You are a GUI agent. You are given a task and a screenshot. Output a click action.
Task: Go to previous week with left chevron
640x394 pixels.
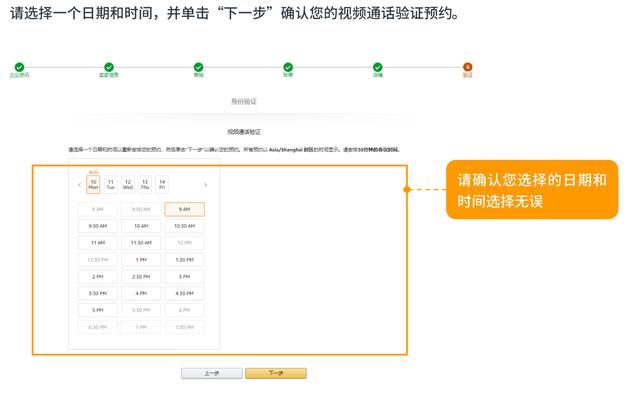[x=80, y=185]
